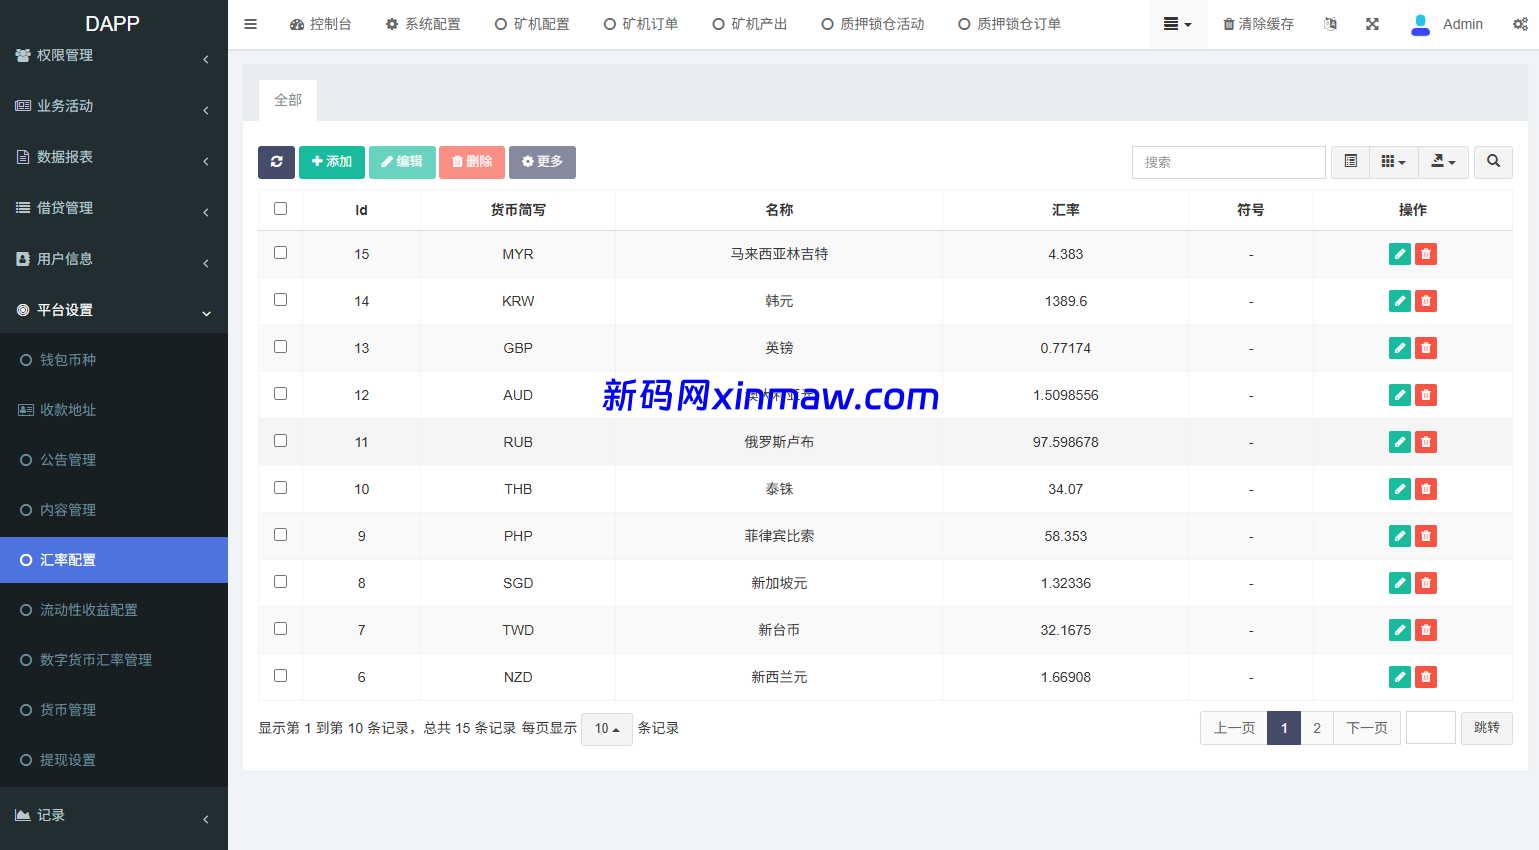
Task: Open the settings gears icon at top right
Action: pos(1520,24)
